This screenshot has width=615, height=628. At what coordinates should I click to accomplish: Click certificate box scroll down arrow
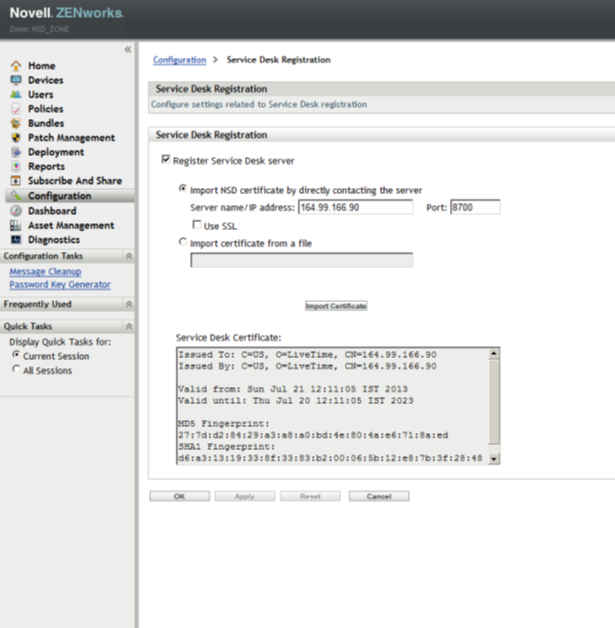(x=494, y=459)
